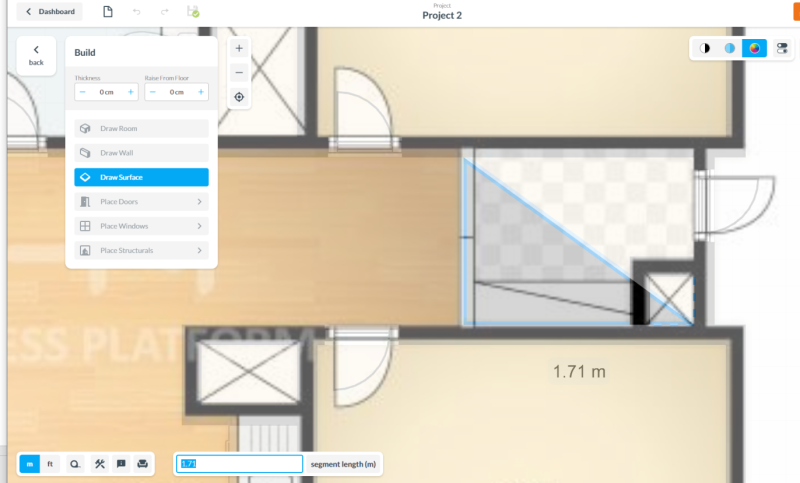Redo the last action
The width and height of the screenshot is (800, 483).
point(164,11)
